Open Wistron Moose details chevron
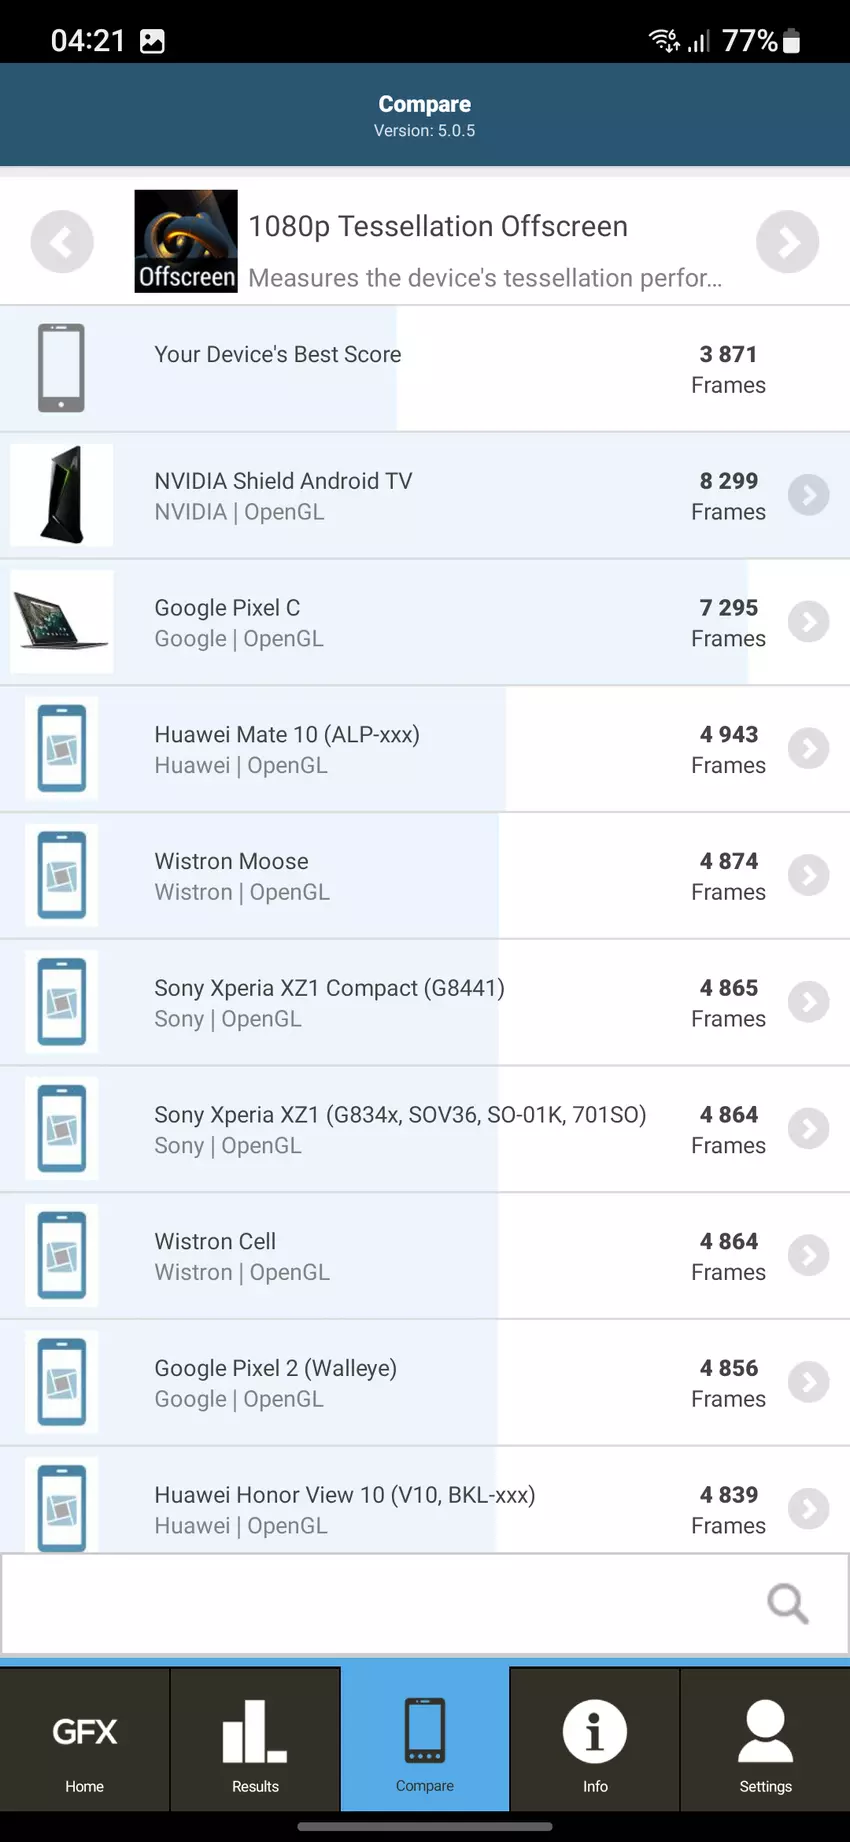This screenshot has height=1842, width=850. point(808,876)
